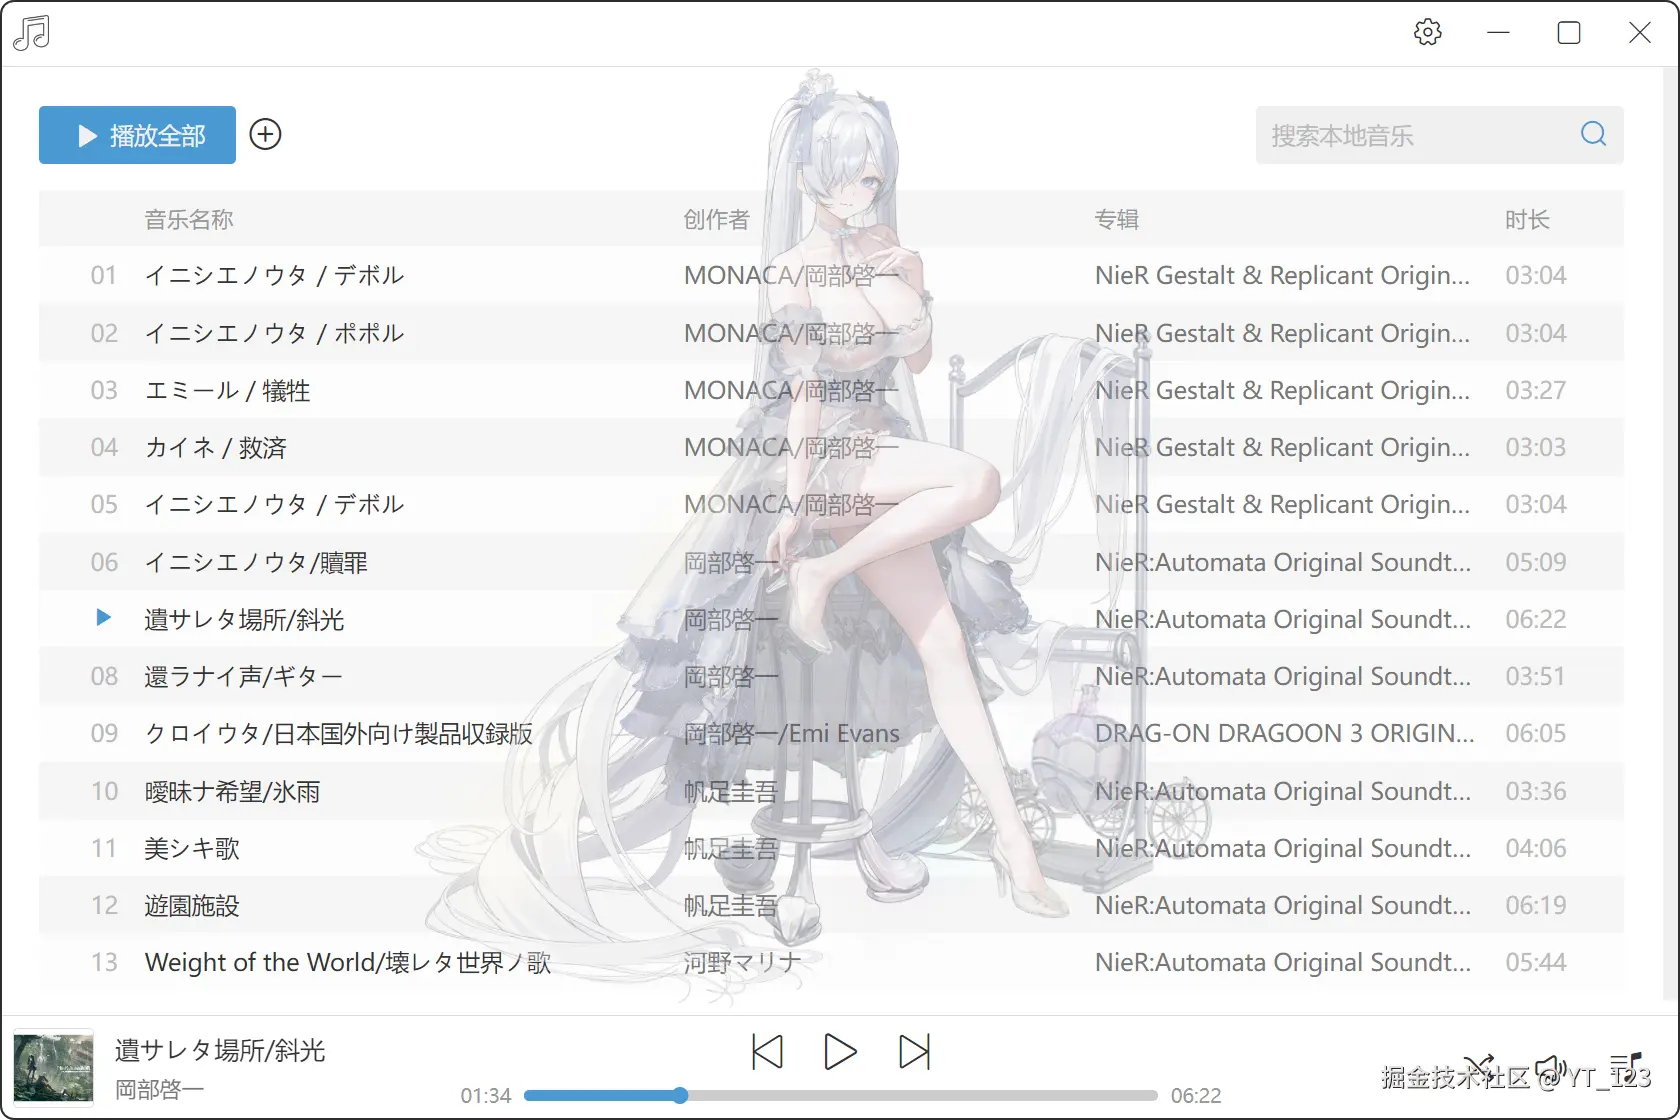Skip to the next track
Viewport: 1680px width, 1120px height.
point(914,1052)
